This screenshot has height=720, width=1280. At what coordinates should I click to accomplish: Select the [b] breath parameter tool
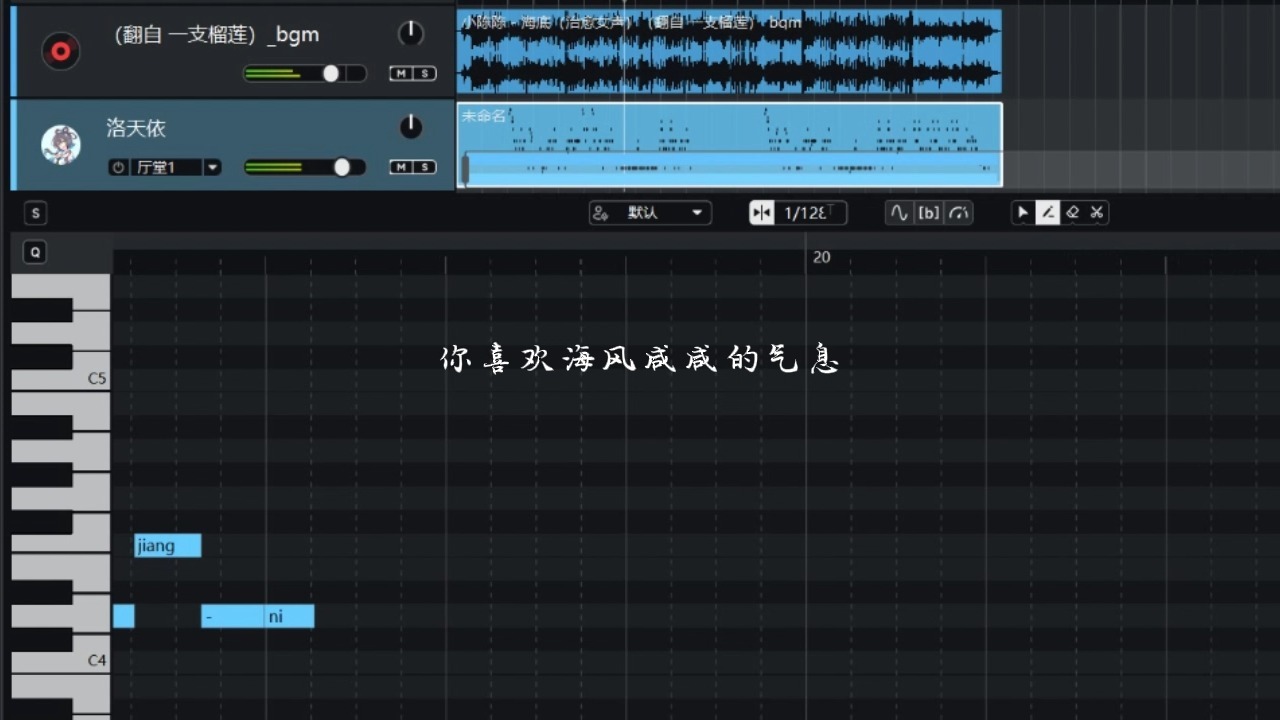point(929,212)
